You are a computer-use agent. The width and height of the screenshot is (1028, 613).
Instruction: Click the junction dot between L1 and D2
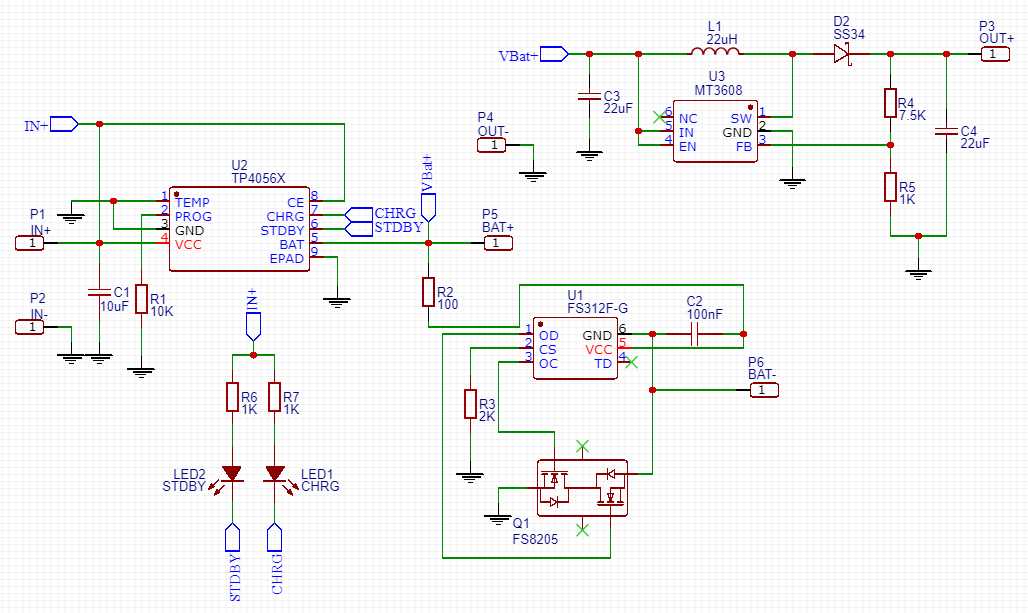(793, 54)
